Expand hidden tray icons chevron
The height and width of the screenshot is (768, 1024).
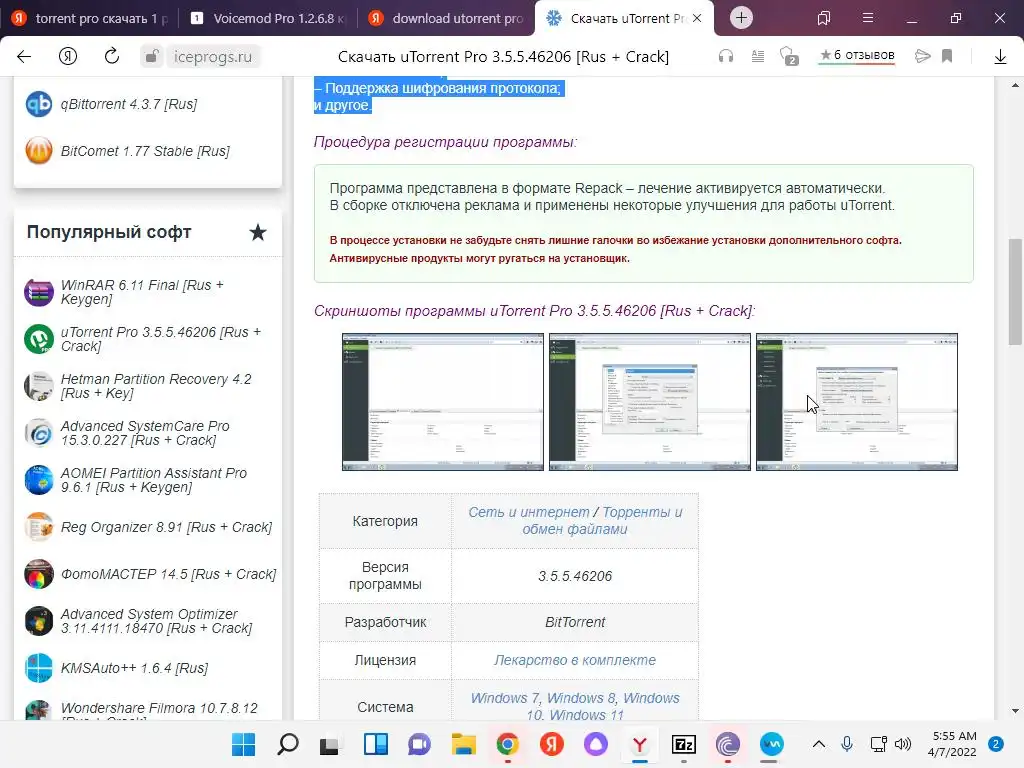pos(818,744)
